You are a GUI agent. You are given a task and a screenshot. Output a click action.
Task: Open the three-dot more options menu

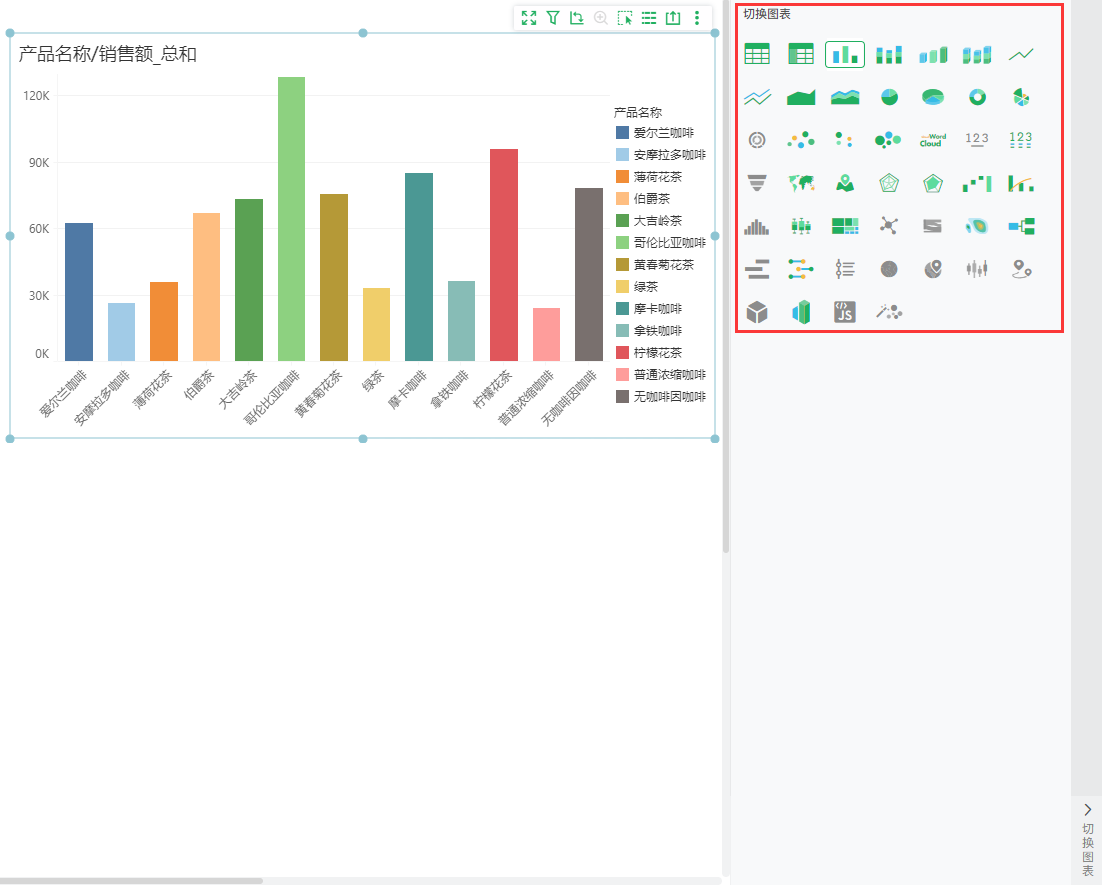point(697,18)
